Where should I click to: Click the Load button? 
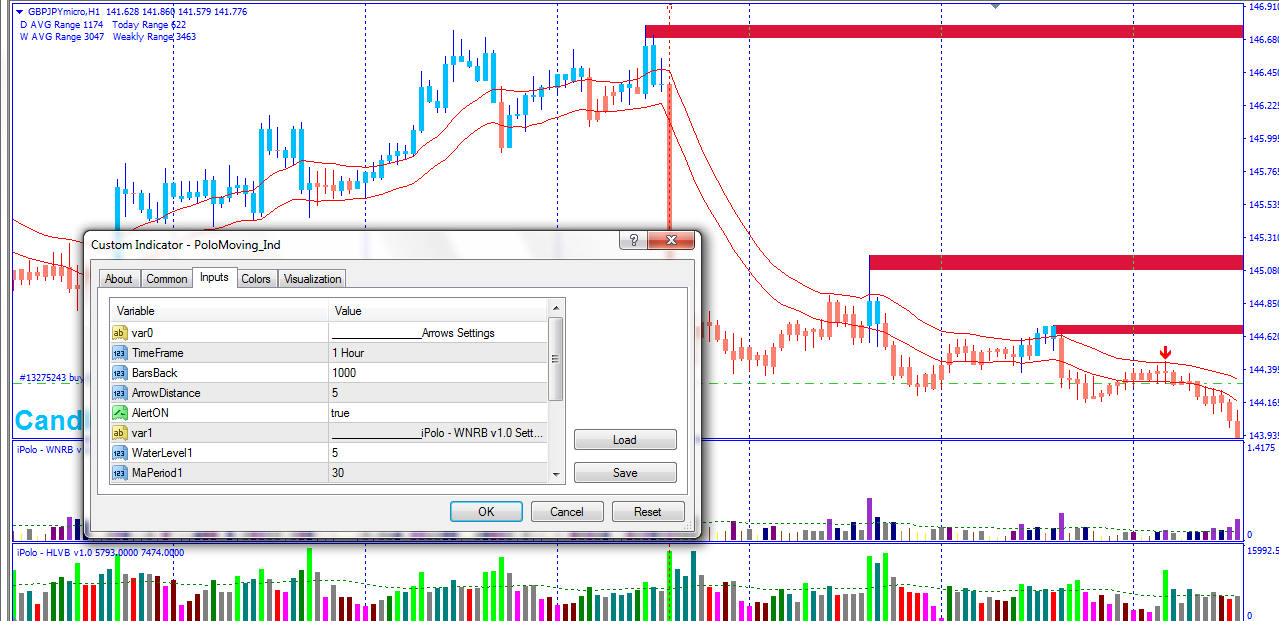click(x=625, y=440)
